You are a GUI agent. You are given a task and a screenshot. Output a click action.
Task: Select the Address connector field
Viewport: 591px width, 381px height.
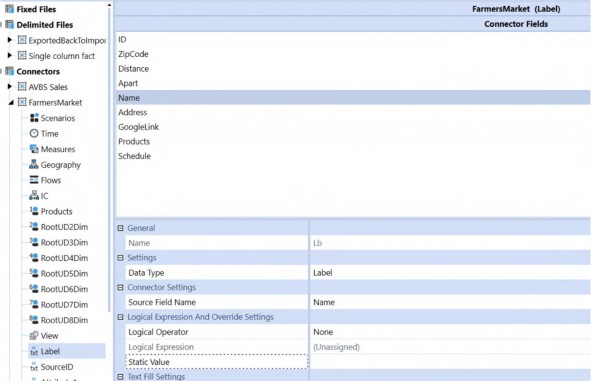(353, 112)
